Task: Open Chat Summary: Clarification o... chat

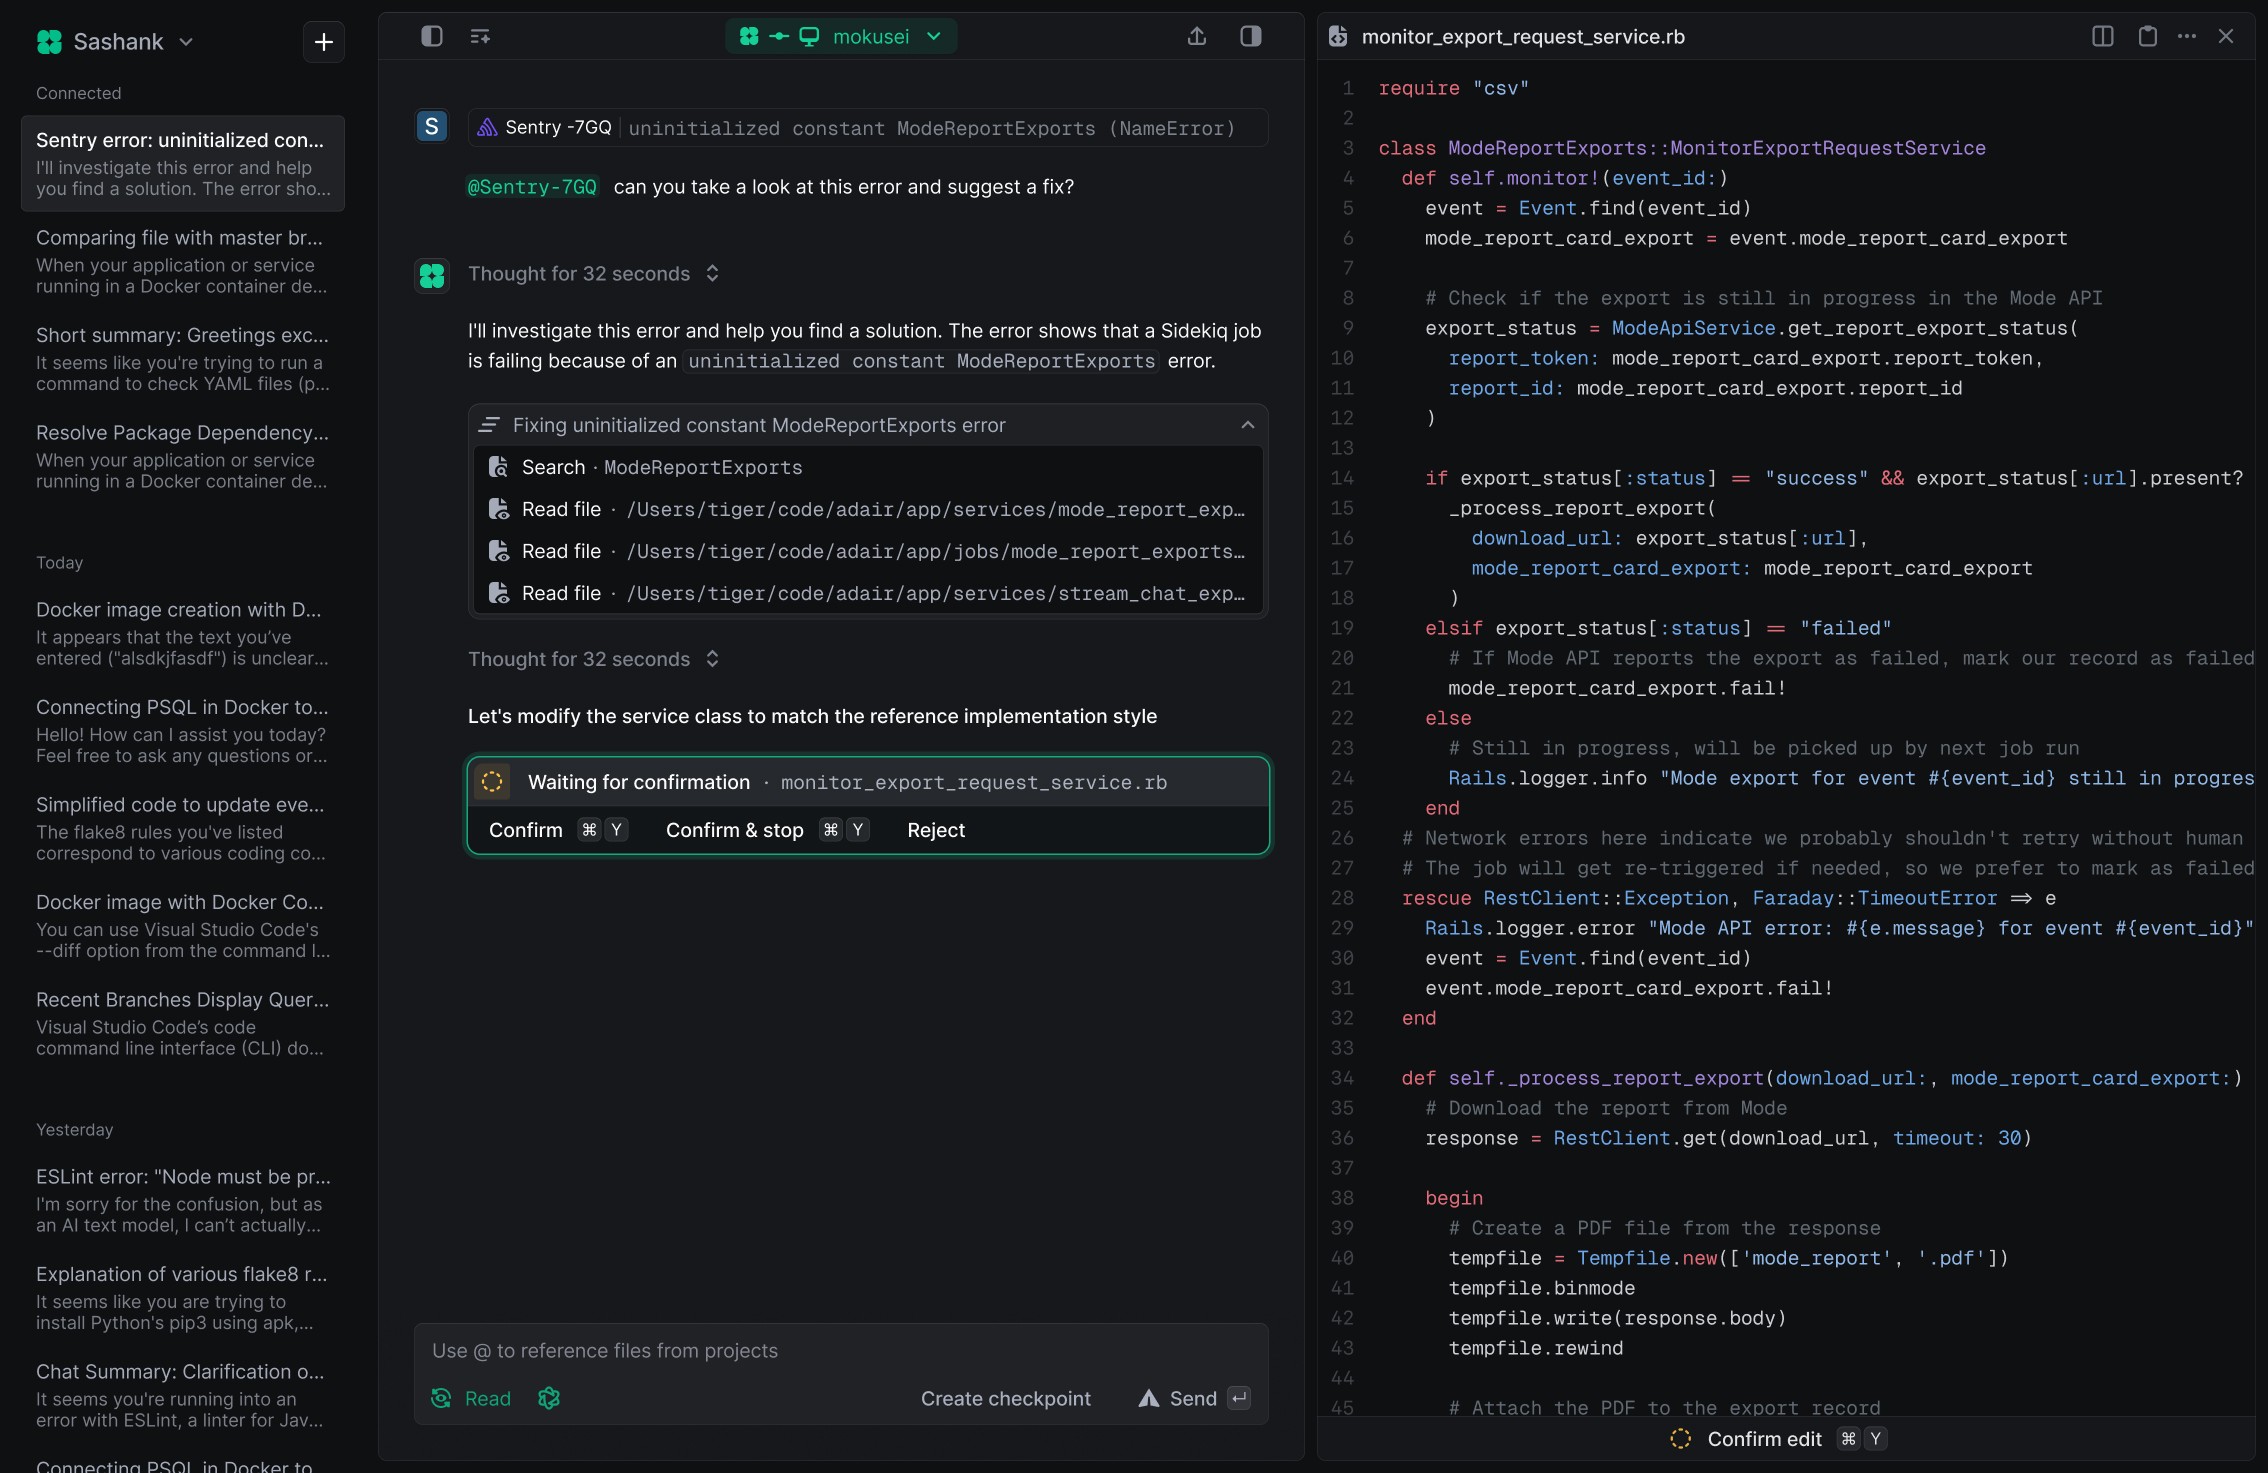Action: tap(183, 1395)
